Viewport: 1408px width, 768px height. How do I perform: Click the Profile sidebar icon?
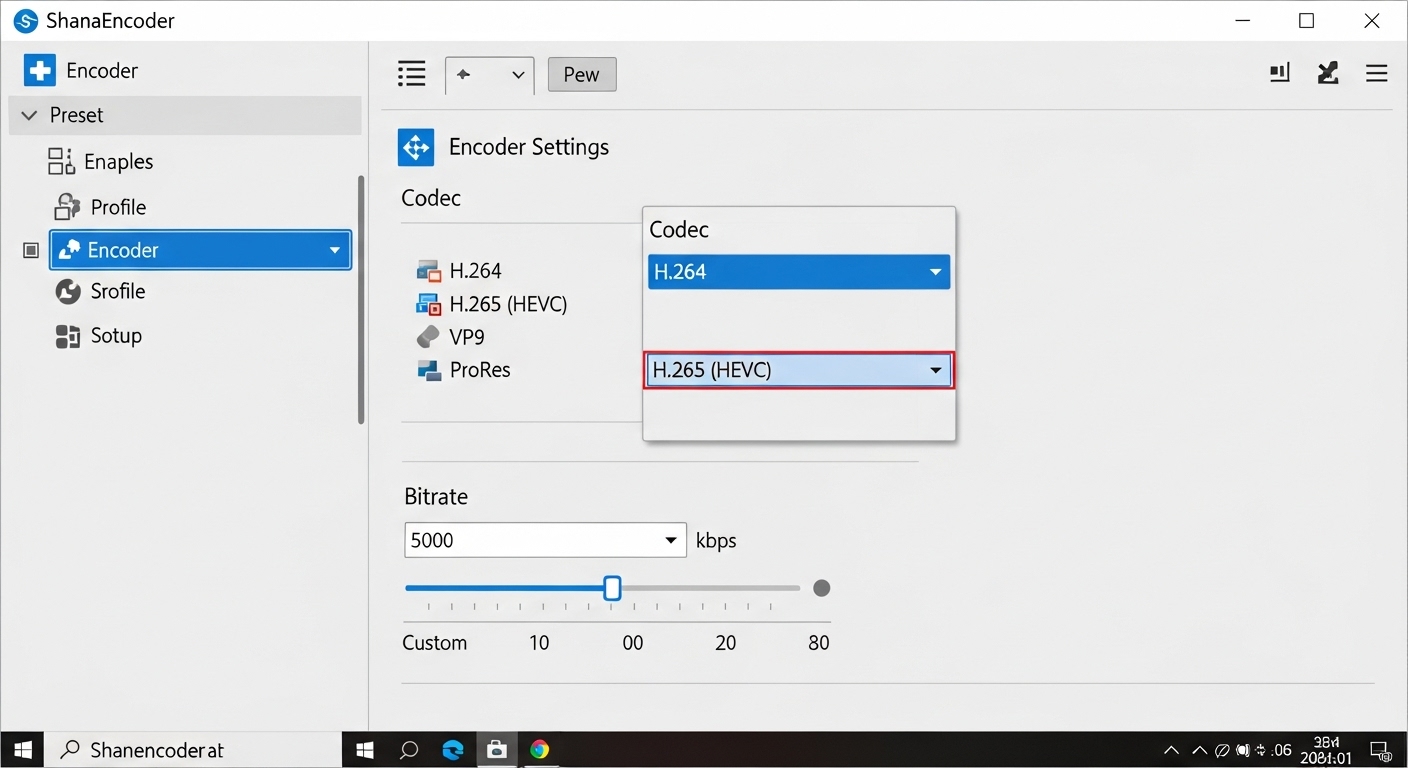[67, 206]
